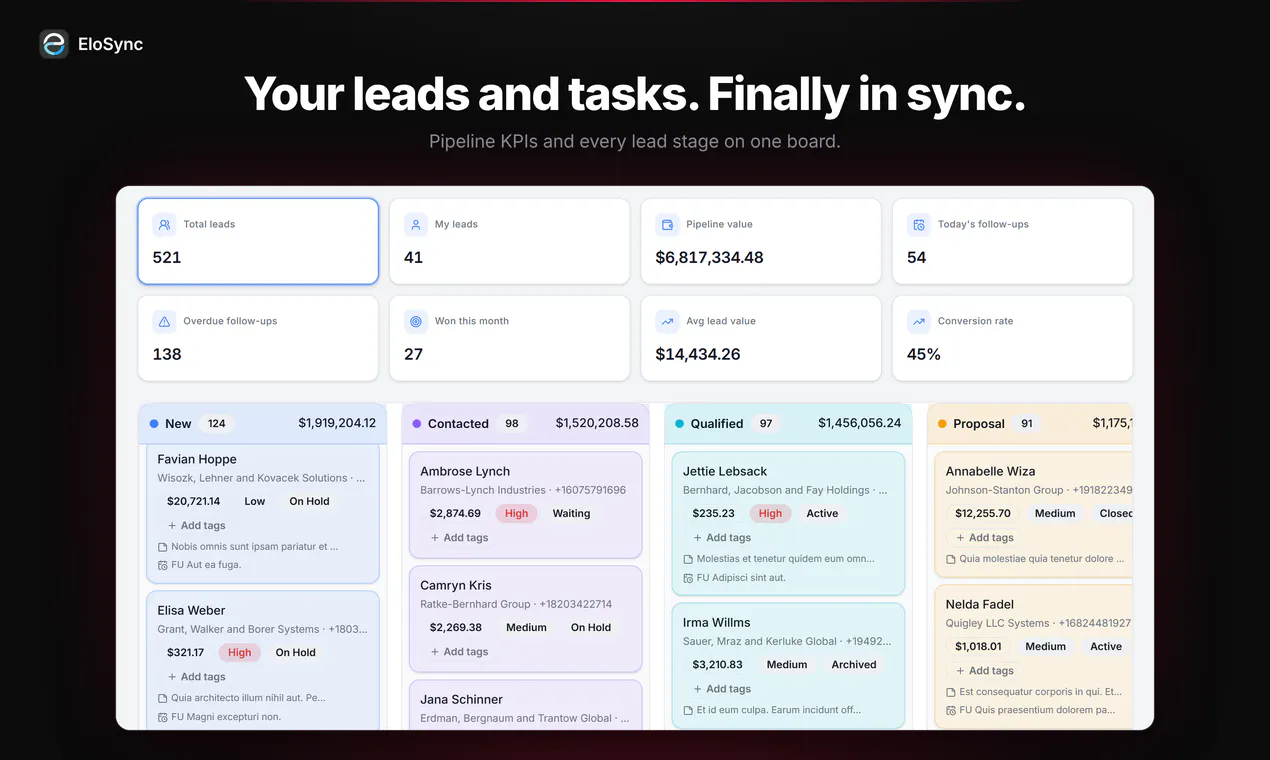Click the Low priority badge on Favian Hoppe
This screenshot has width=1270, height=760.
255,502
